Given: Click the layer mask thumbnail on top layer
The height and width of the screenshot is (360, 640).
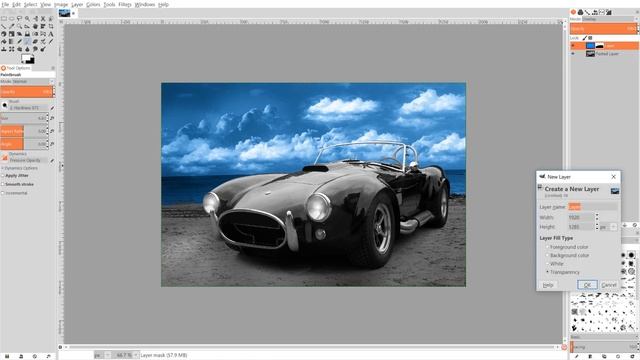Looking at the screenshot, I should point(600,46).
